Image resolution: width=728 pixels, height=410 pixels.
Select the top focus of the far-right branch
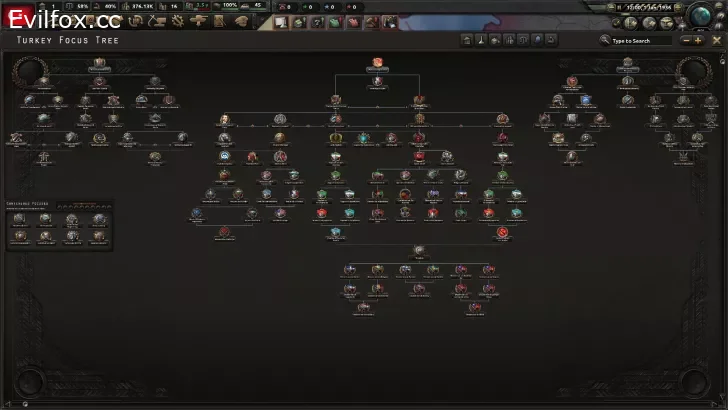tap(627, 63)
